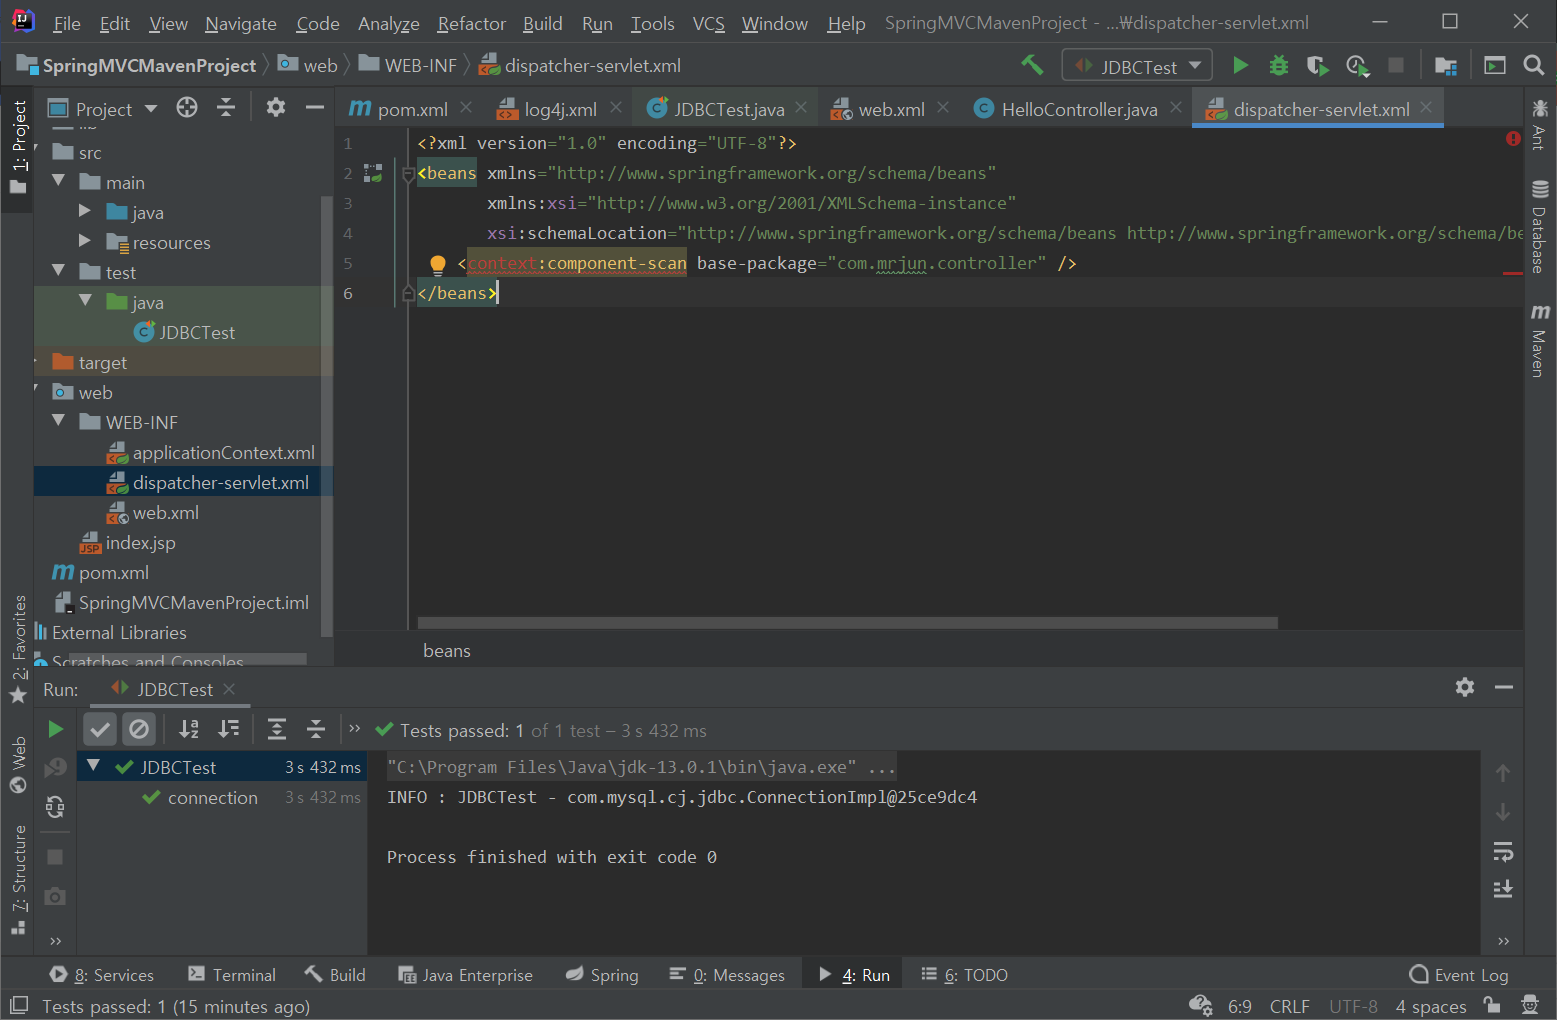1557x1020 pixels.
Task: Open Event Log
Action: point(1459,975)
